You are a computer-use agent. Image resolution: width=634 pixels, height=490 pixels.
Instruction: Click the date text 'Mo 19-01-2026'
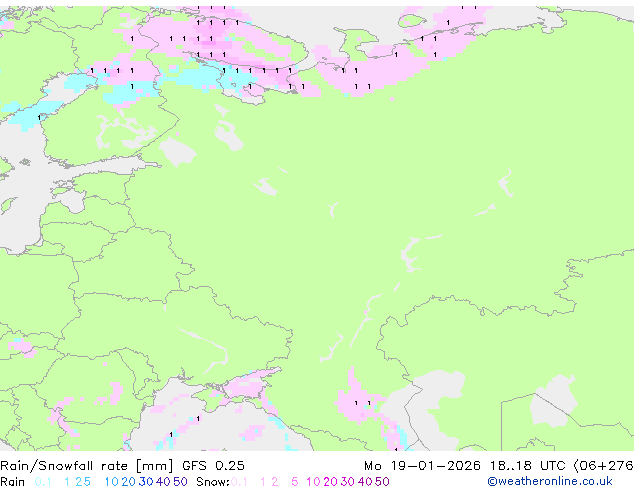pos(422,466)
